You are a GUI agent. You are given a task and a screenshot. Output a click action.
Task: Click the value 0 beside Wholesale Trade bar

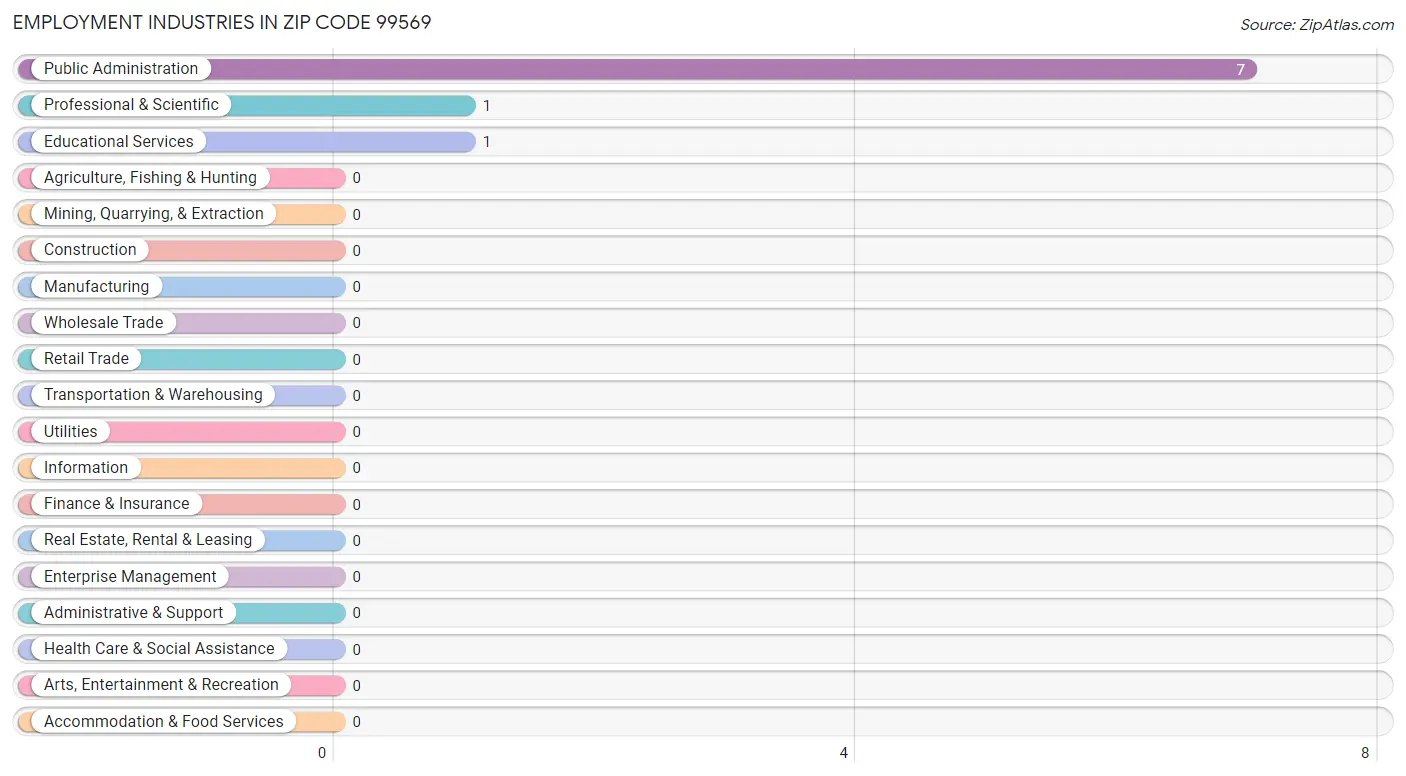[357, 323]
